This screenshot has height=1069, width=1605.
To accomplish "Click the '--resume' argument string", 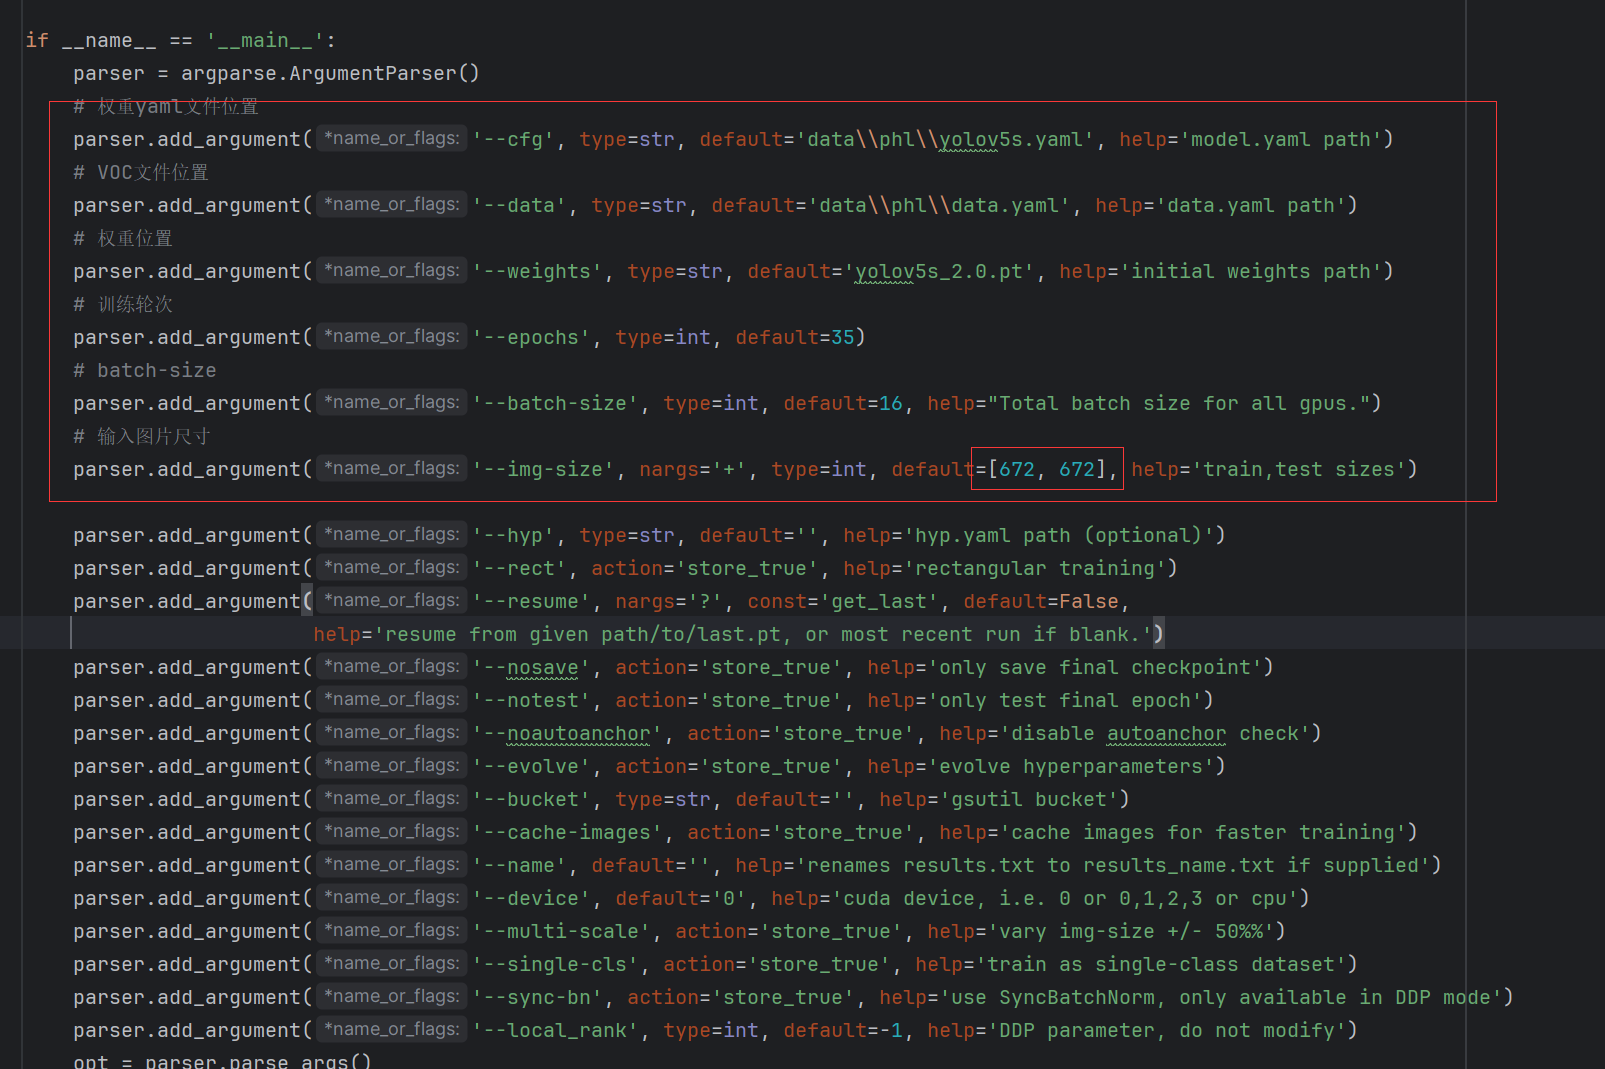I will (x=531, y=601).
